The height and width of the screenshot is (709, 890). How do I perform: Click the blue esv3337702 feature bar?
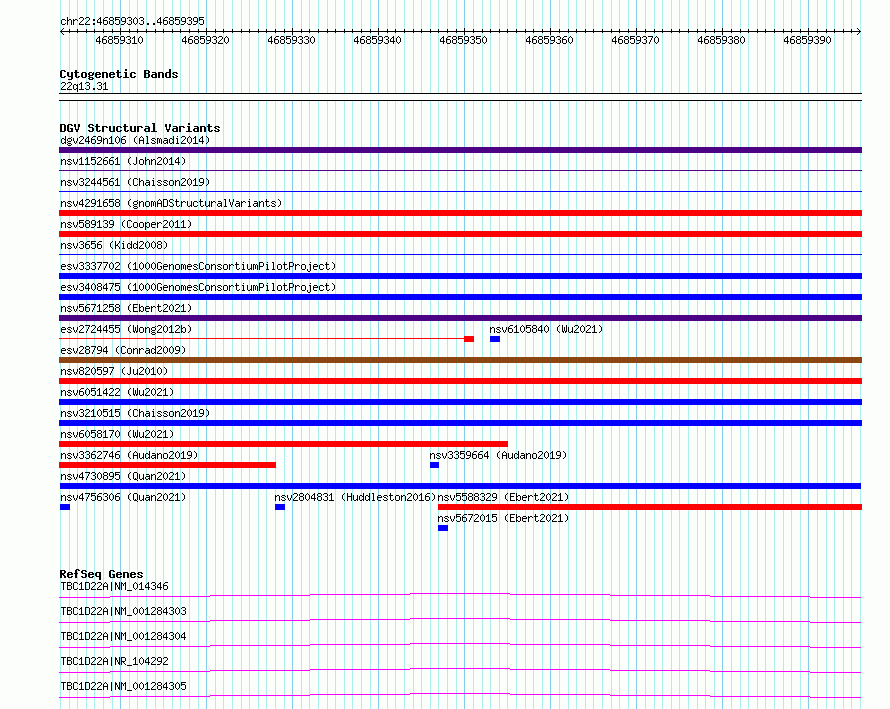460,276
